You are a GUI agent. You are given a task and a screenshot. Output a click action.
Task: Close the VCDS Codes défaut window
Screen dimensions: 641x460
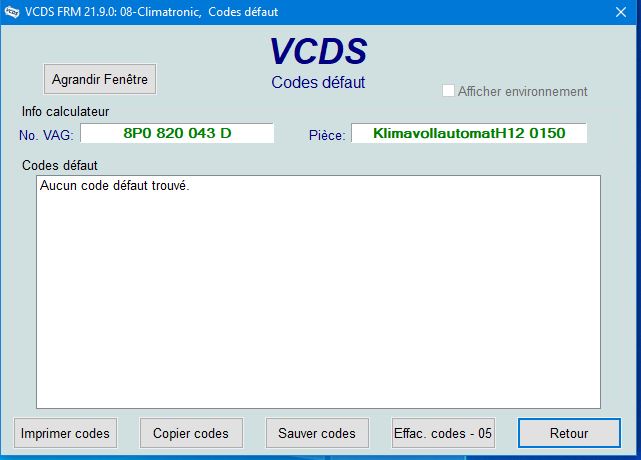[x=621, y=12]
